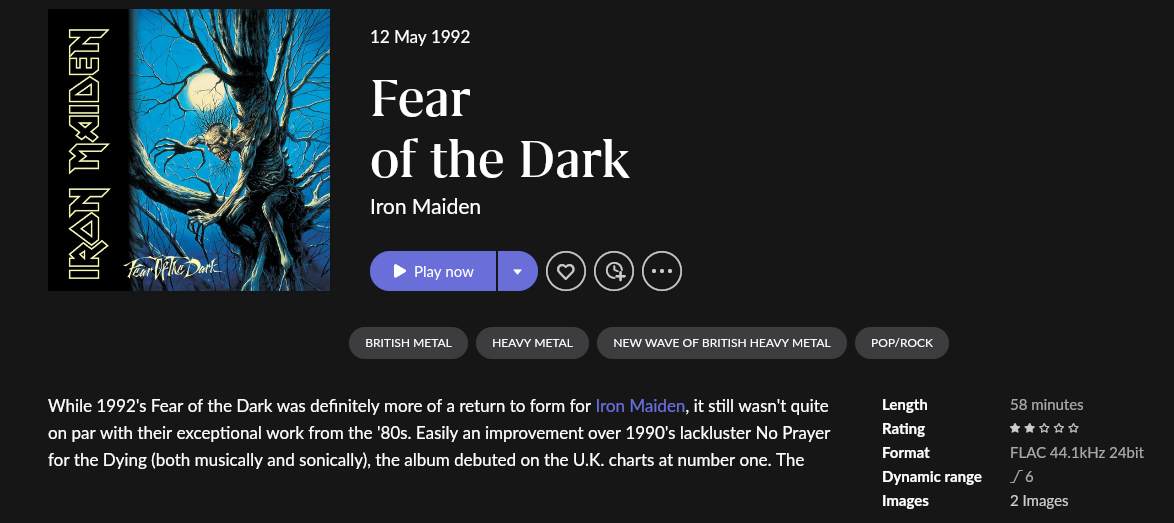Click the FLAC 44.1kHz 24bit format value

[x=1076, y=453]
